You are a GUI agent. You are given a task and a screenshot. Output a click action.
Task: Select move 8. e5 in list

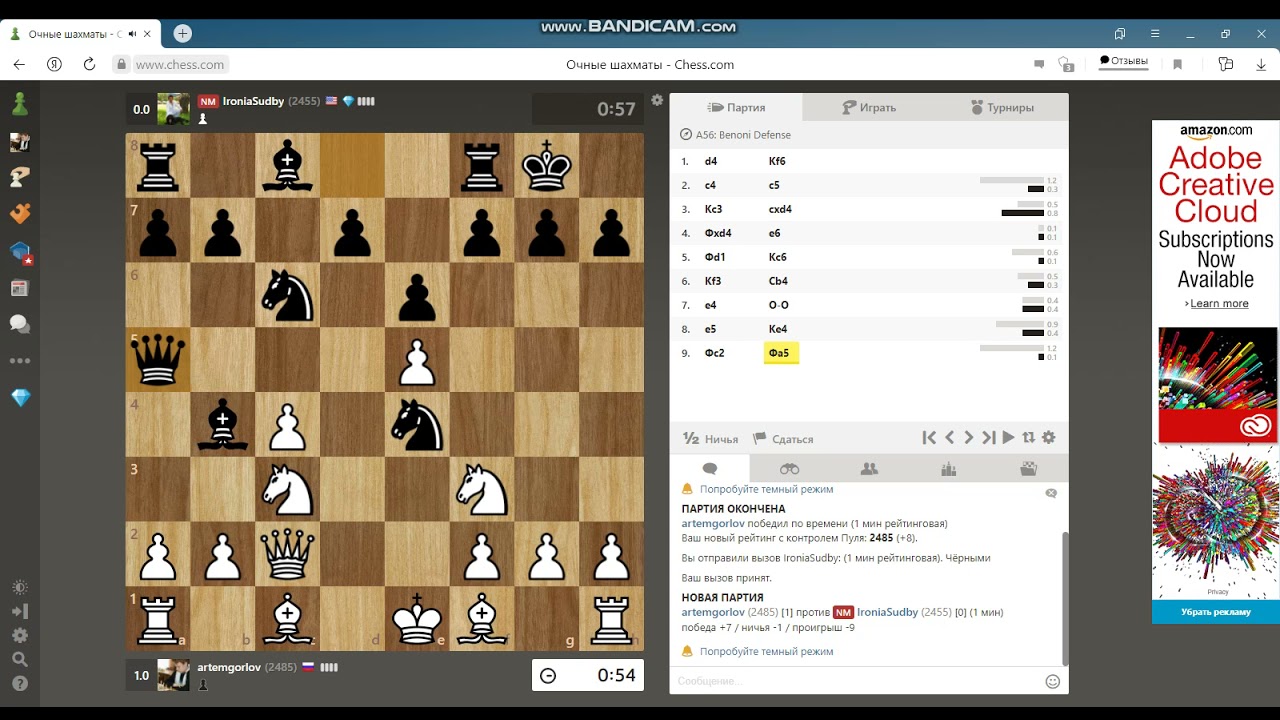click(x=710, y=329)
